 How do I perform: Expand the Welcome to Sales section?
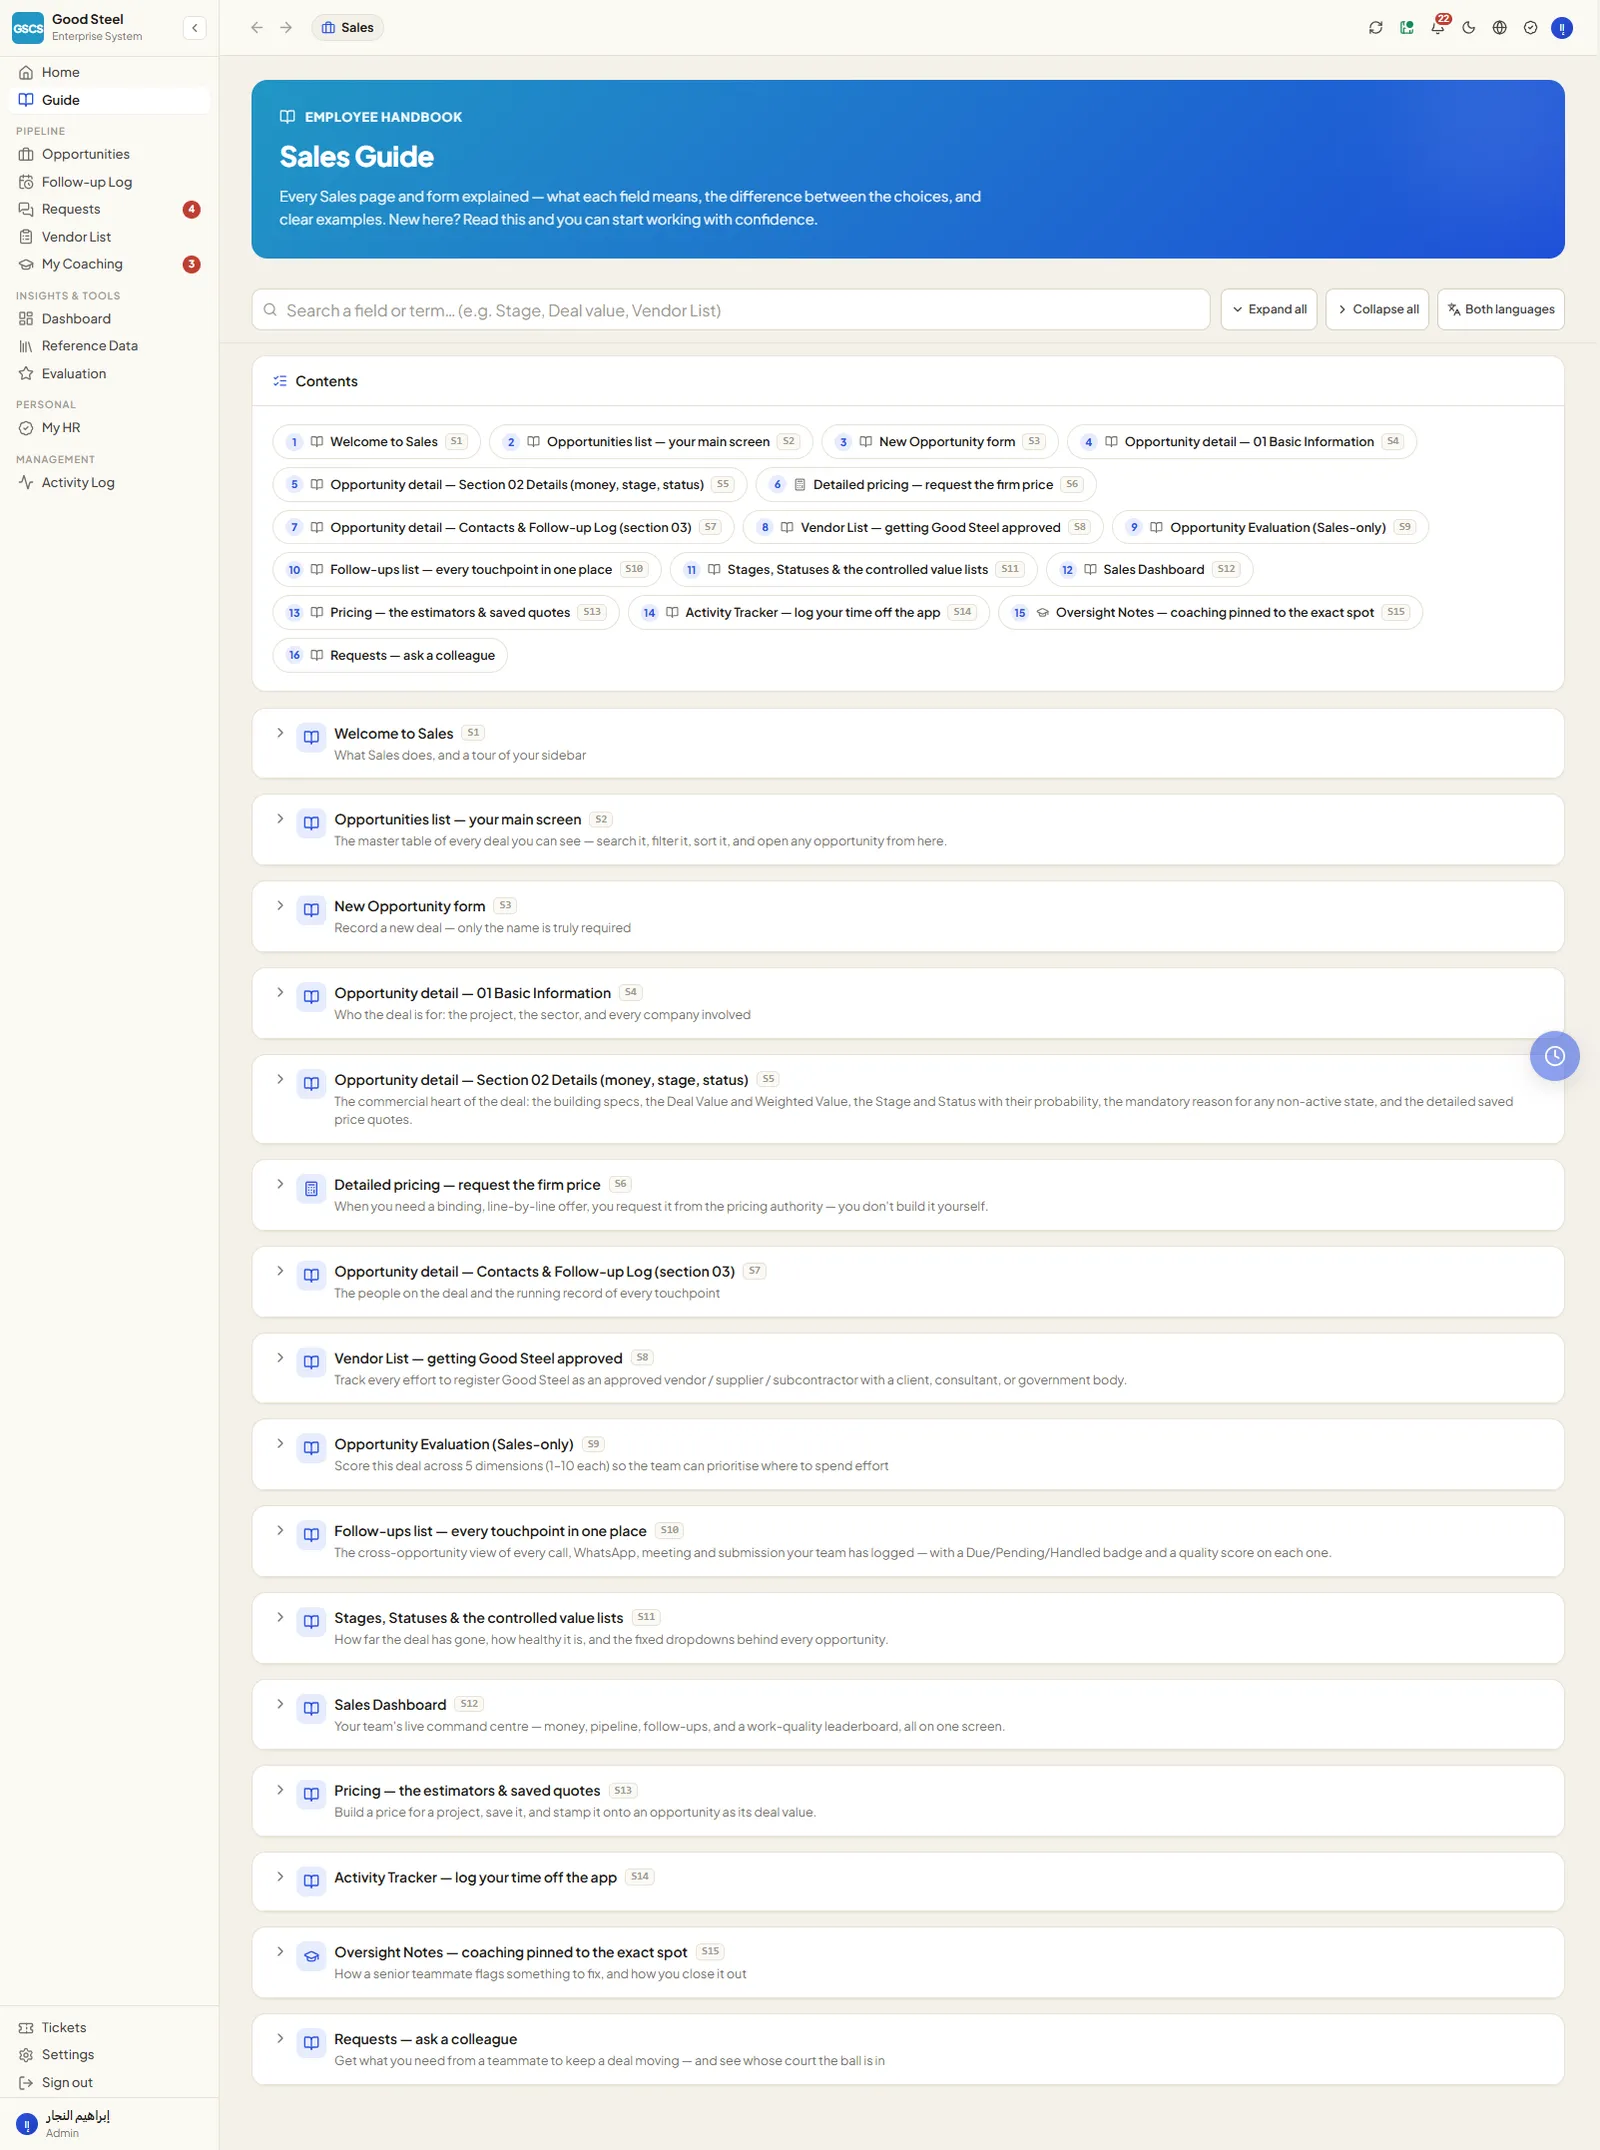click(x=908, y=744)
